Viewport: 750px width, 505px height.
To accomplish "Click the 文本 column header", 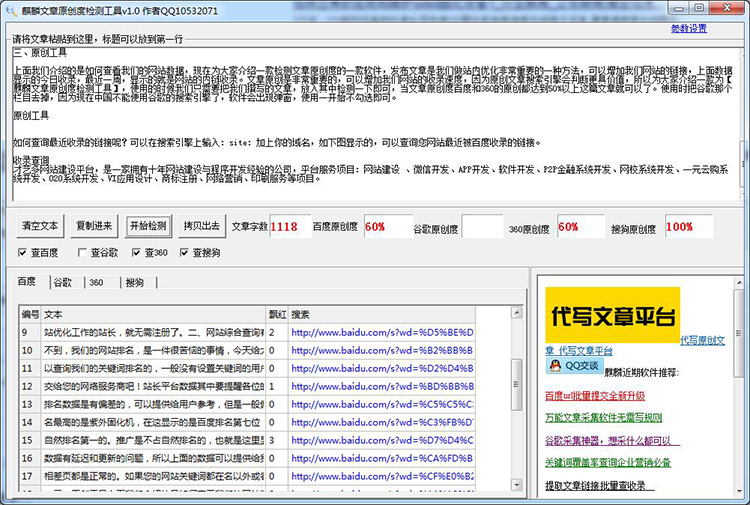I will (153, 315).
